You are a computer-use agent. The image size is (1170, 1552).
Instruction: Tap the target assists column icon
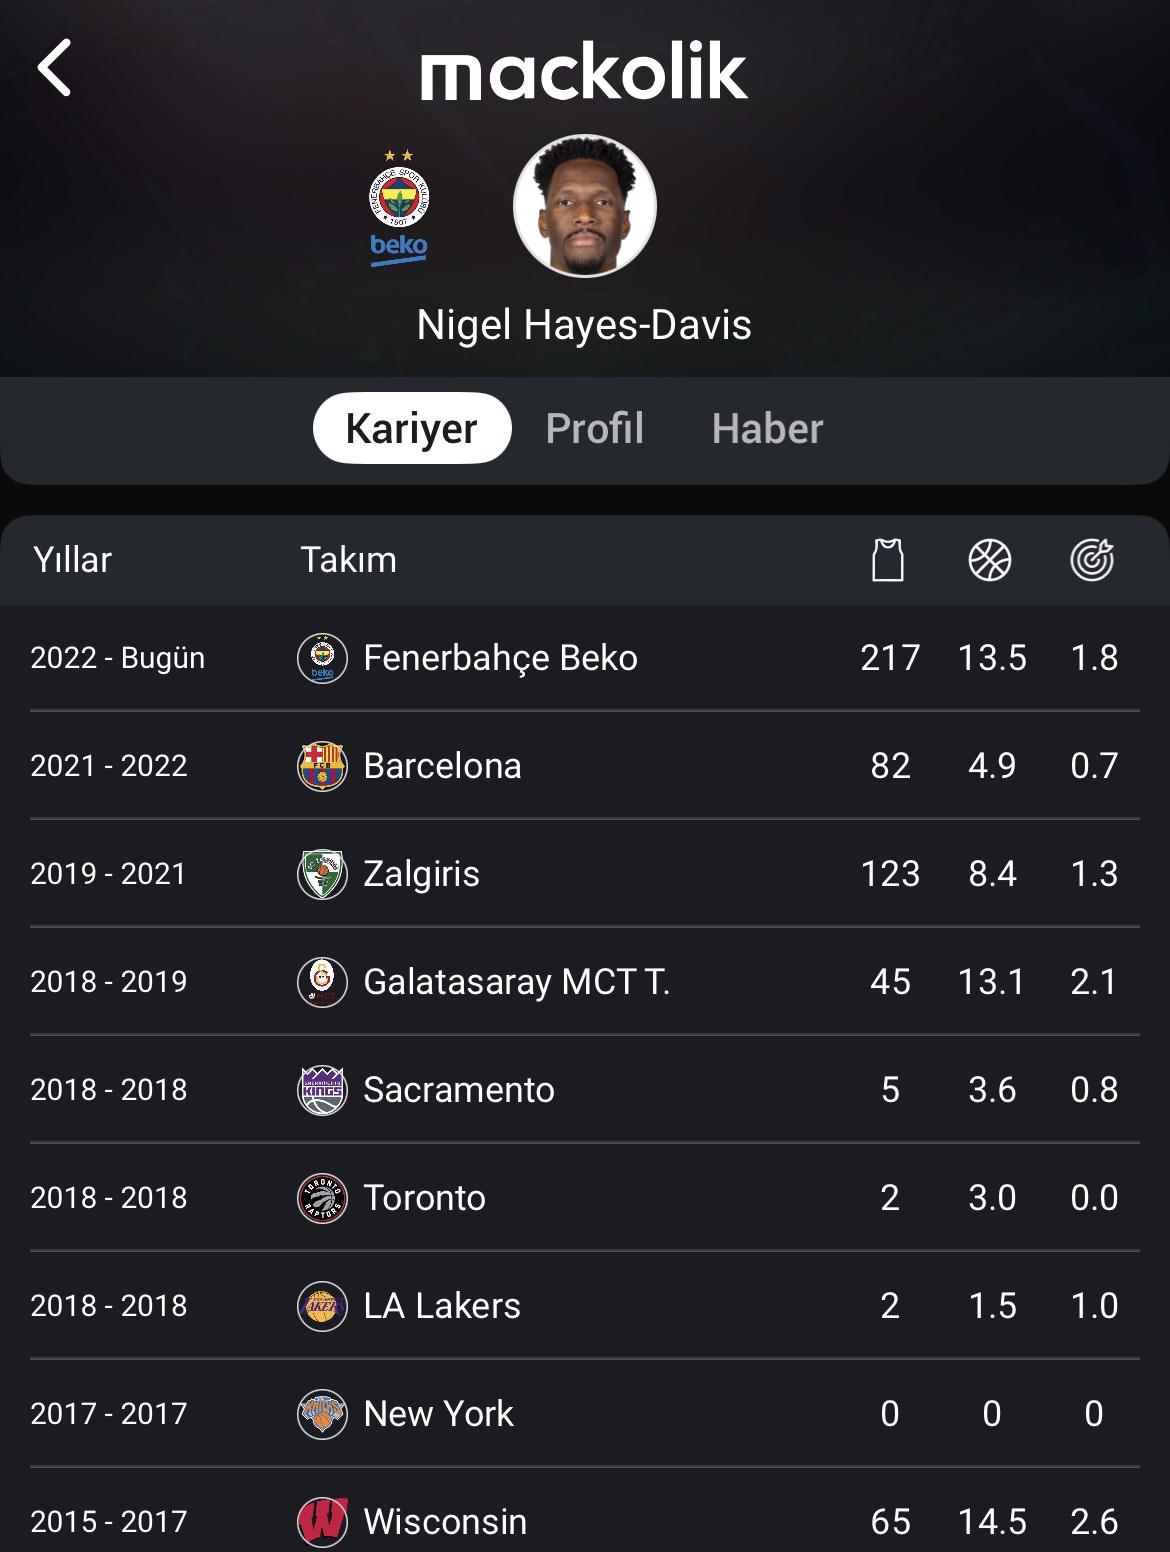1092,560
